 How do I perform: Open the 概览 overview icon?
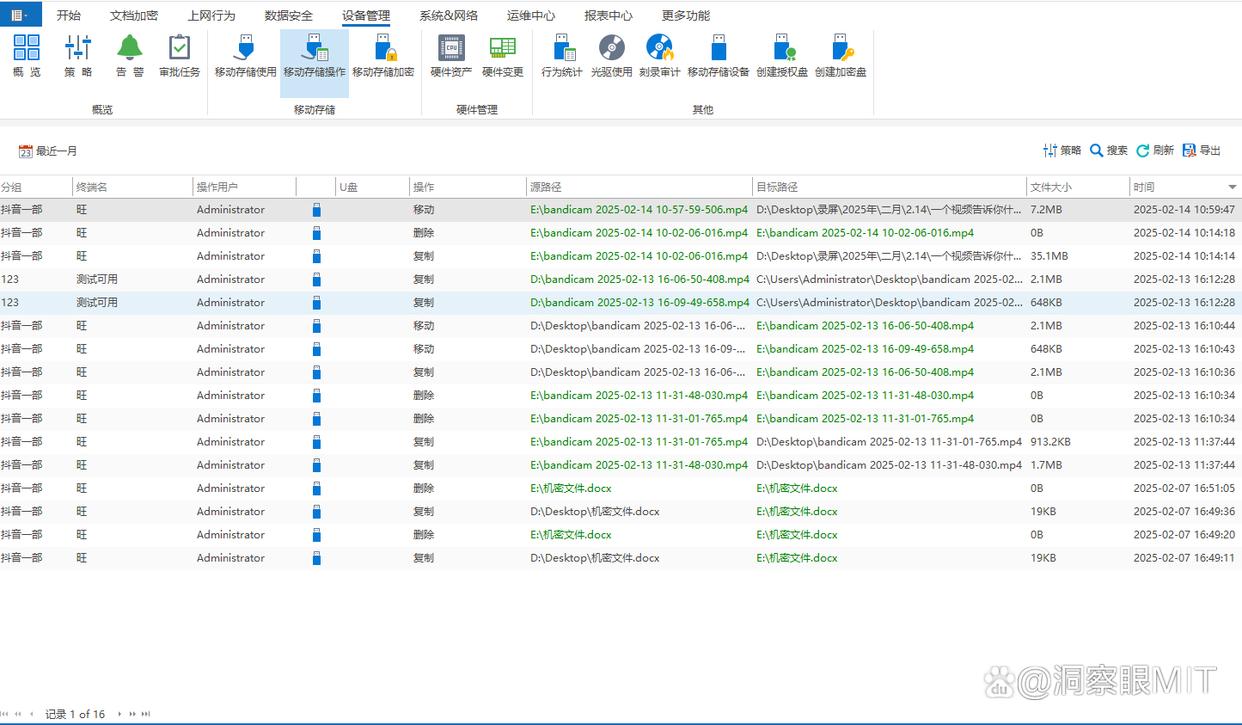(27, 56)
